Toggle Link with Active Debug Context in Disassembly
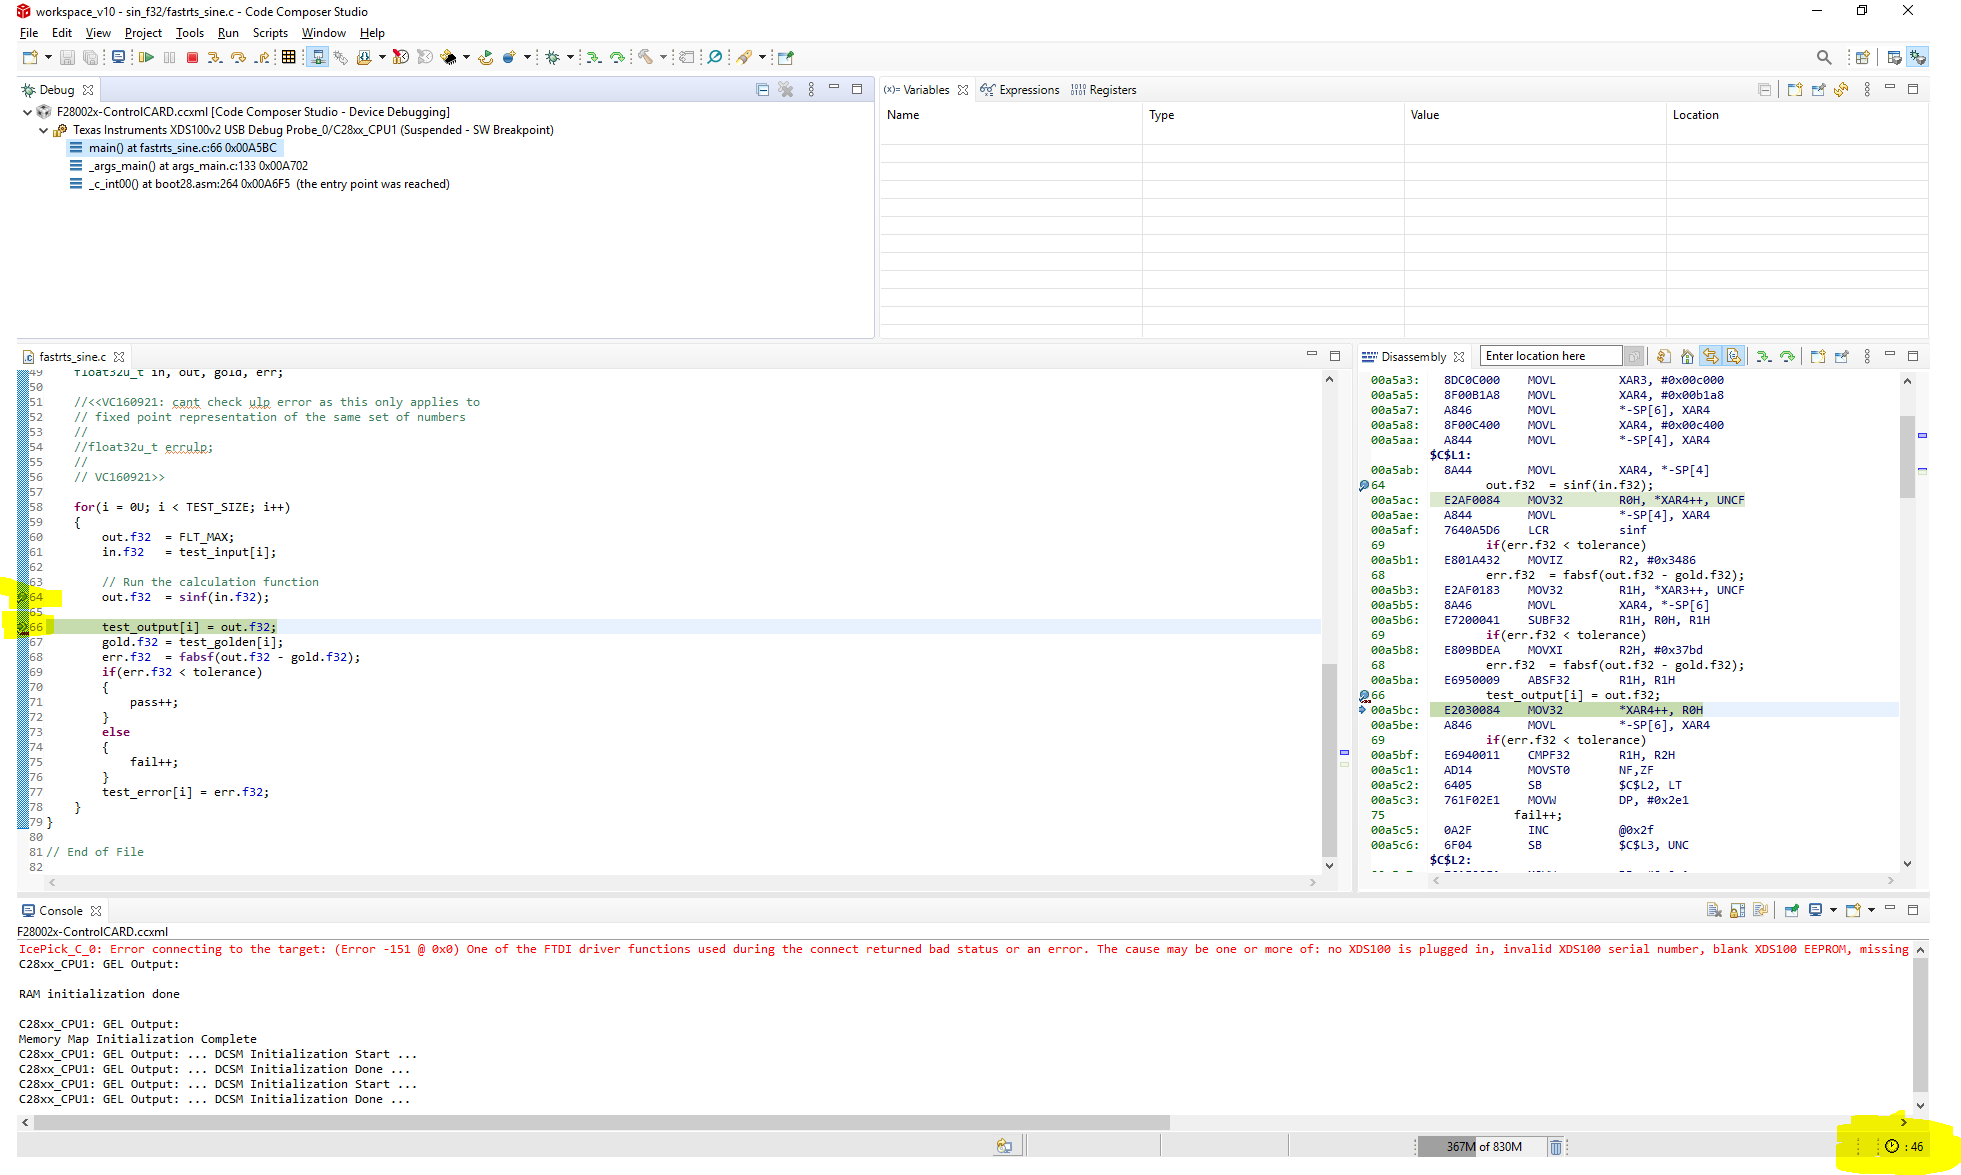Viewport: 1961px width, 1175px height. point(1711,357)
